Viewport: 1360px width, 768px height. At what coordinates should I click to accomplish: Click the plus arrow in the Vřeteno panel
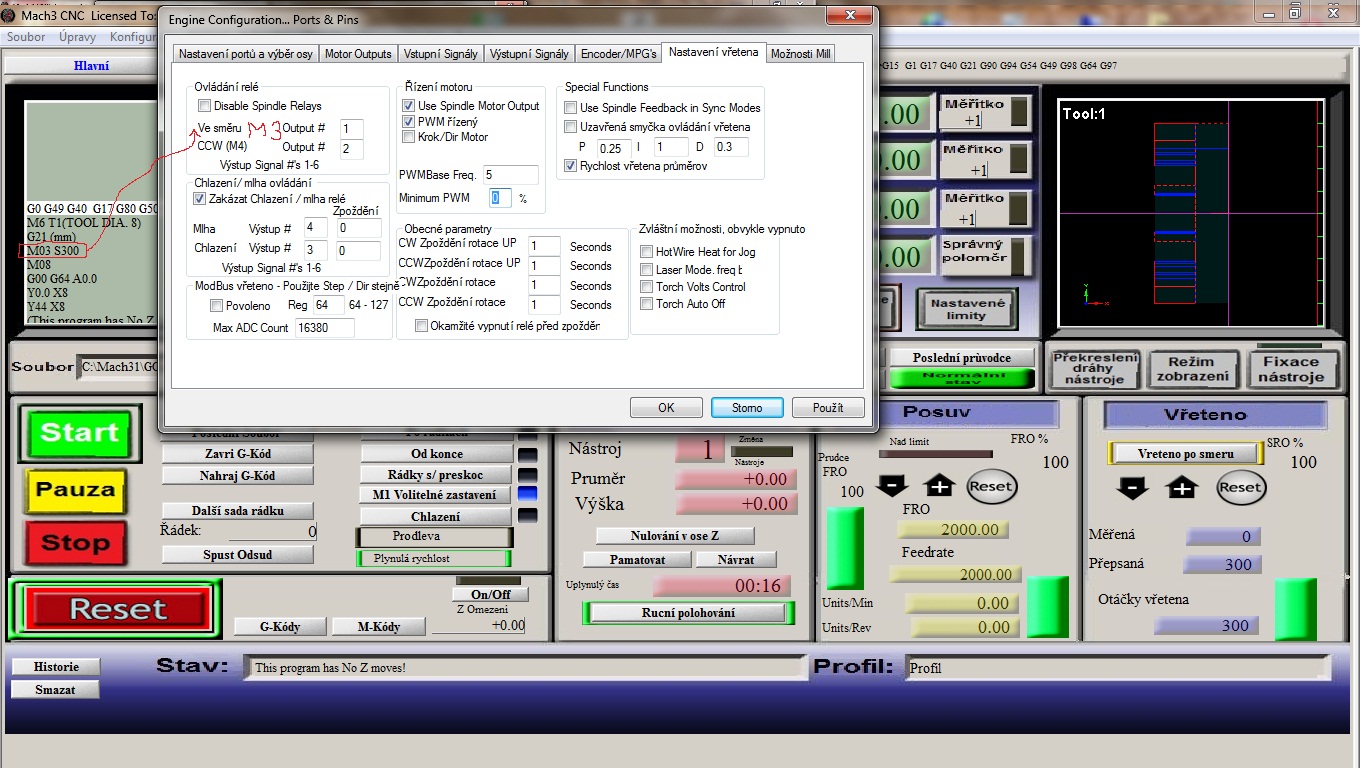click(1182, 487)
